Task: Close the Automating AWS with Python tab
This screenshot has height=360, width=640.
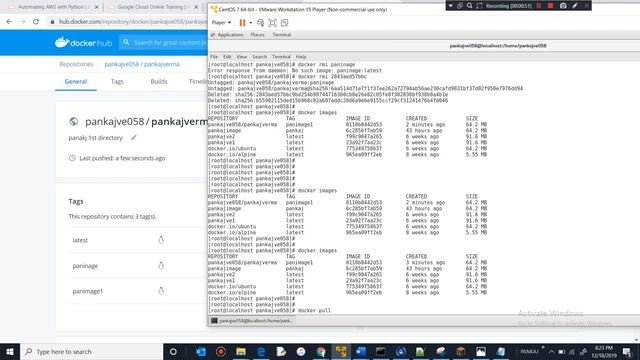Action: (x=96, y=7)
